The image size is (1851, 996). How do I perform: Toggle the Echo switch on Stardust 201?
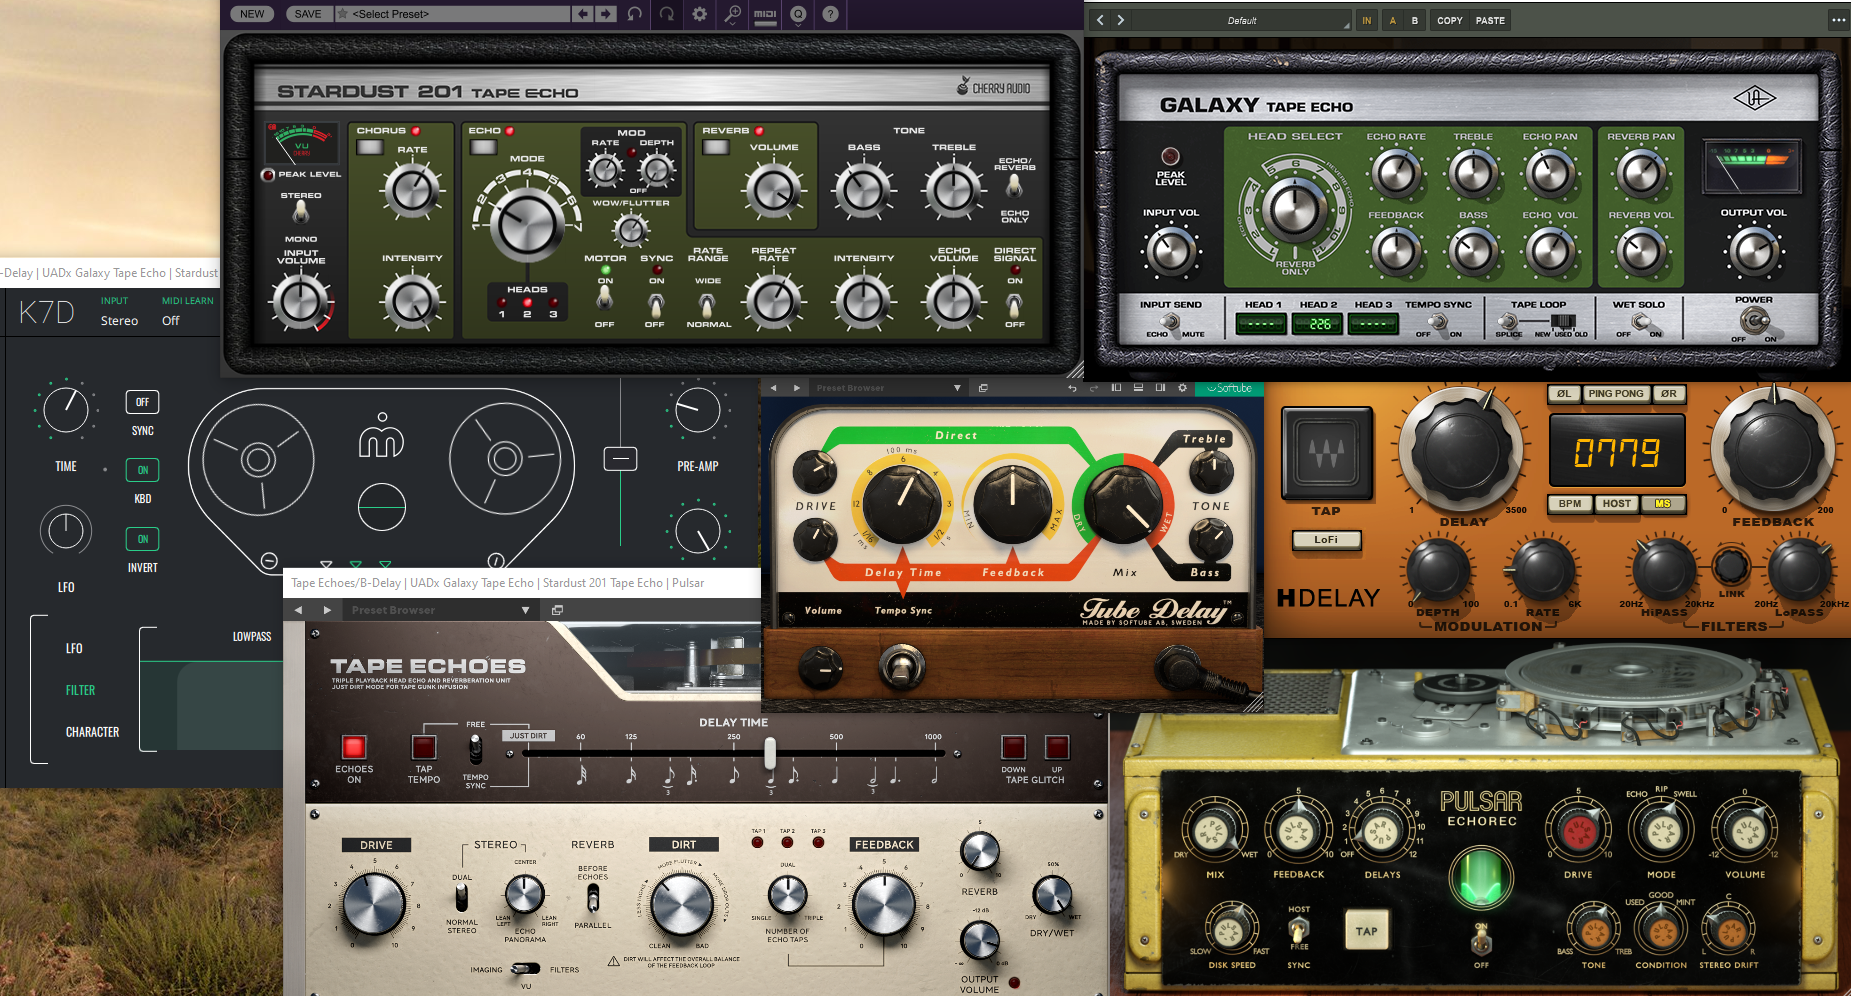tap(483, 147)
